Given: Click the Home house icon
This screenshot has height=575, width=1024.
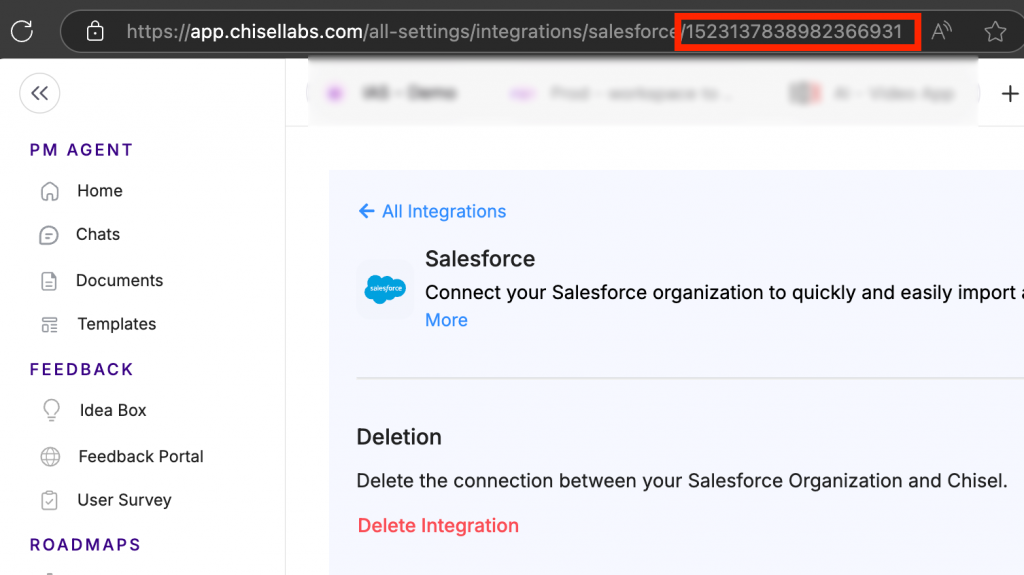Looking at the screenshot, I should (x=50, y=191).
